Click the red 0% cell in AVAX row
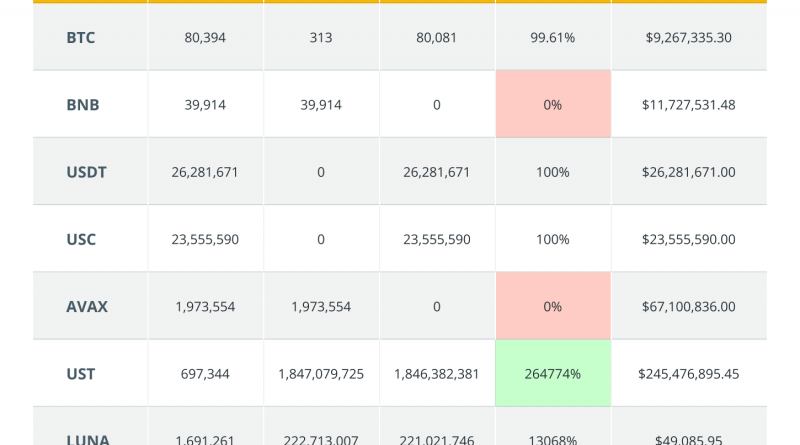 553,306
